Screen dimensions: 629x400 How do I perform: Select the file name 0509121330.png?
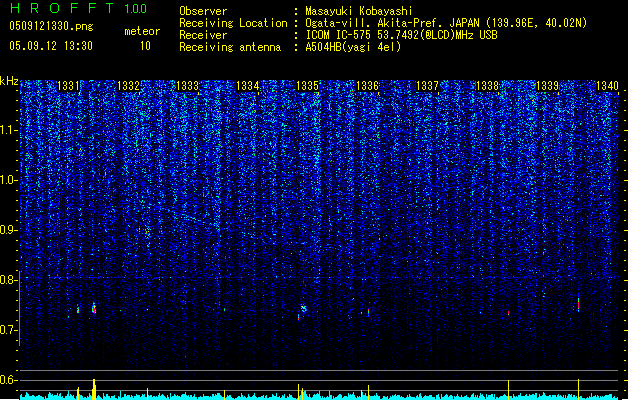point(51,26)
